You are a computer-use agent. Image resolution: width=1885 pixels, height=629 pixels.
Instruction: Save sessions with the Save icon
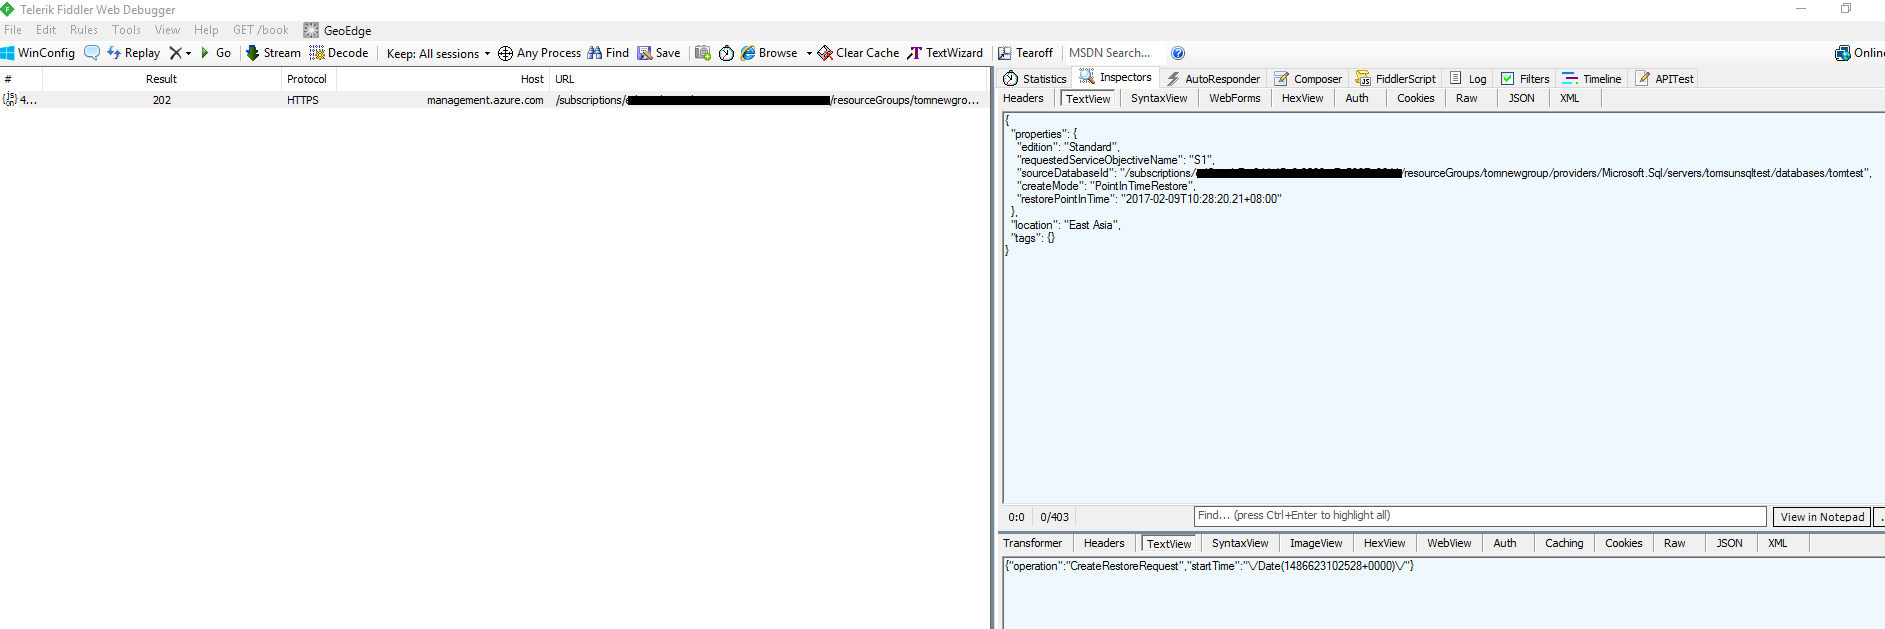[659, 53]
